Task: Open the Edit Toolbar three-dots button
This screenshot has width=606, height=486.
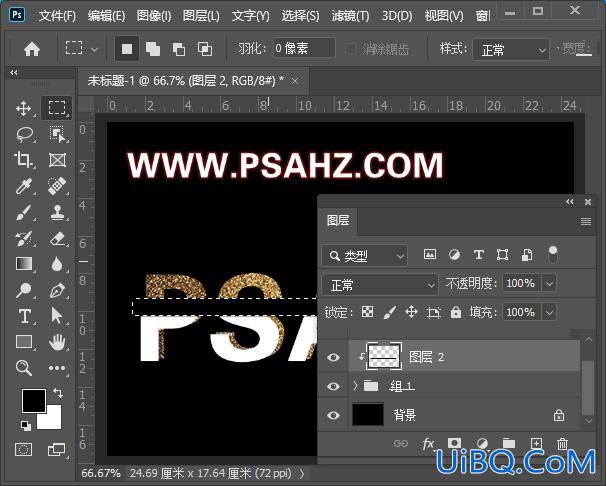Action: (57, 368)
